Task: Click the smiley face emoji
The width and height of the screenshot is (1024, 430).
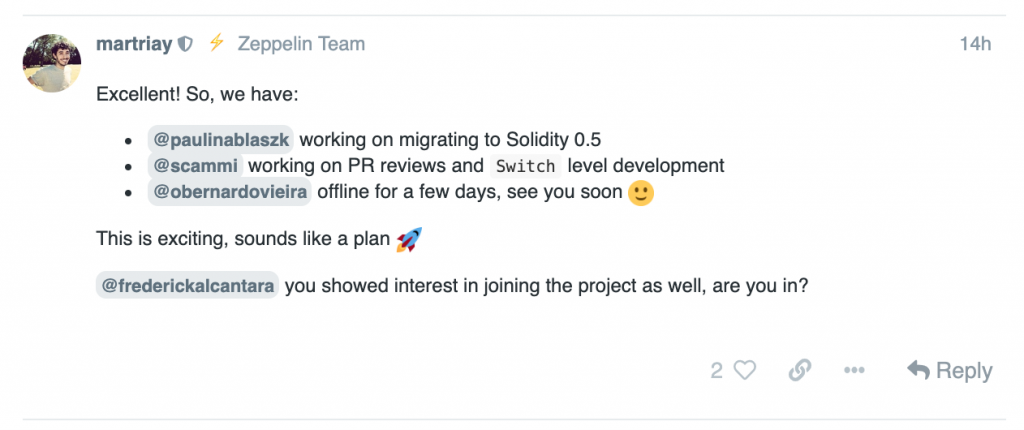Action: pos(641,194)
